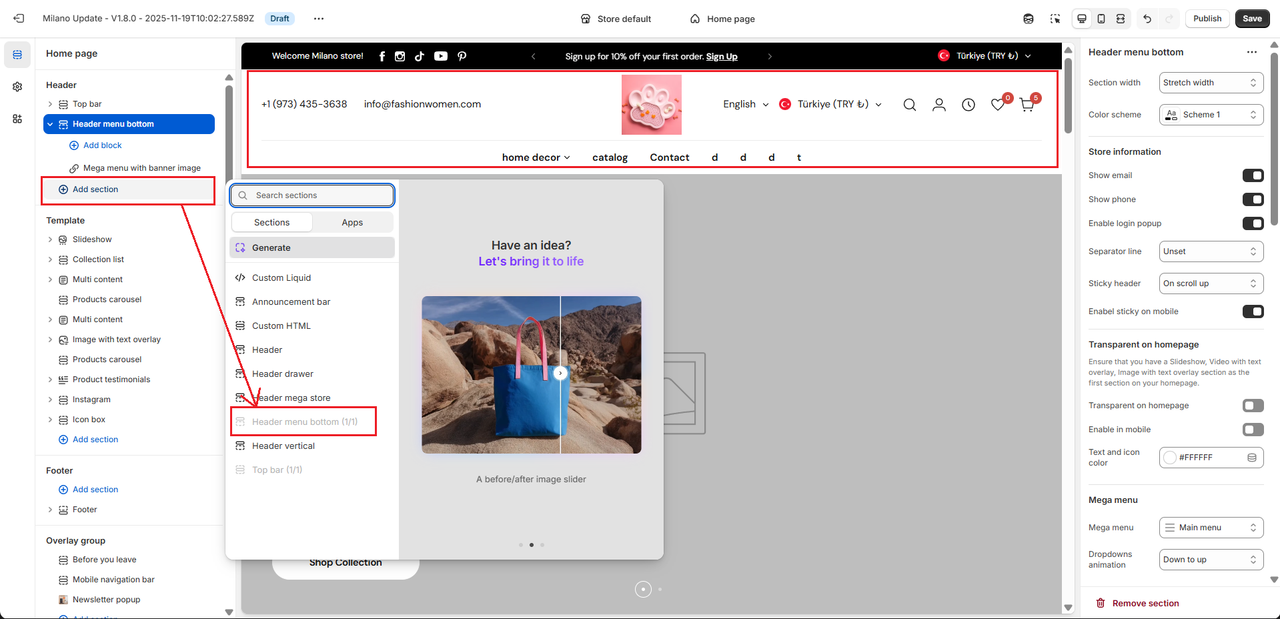The image size is (1280, 619).
Task: Select Header vertical from section list
Action: [x=312, y=446]
